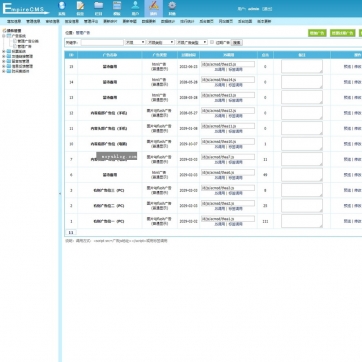362x362 pixels.
Task: Click the remarks textarea in row ID 3
Action: [x=302, y=190]
